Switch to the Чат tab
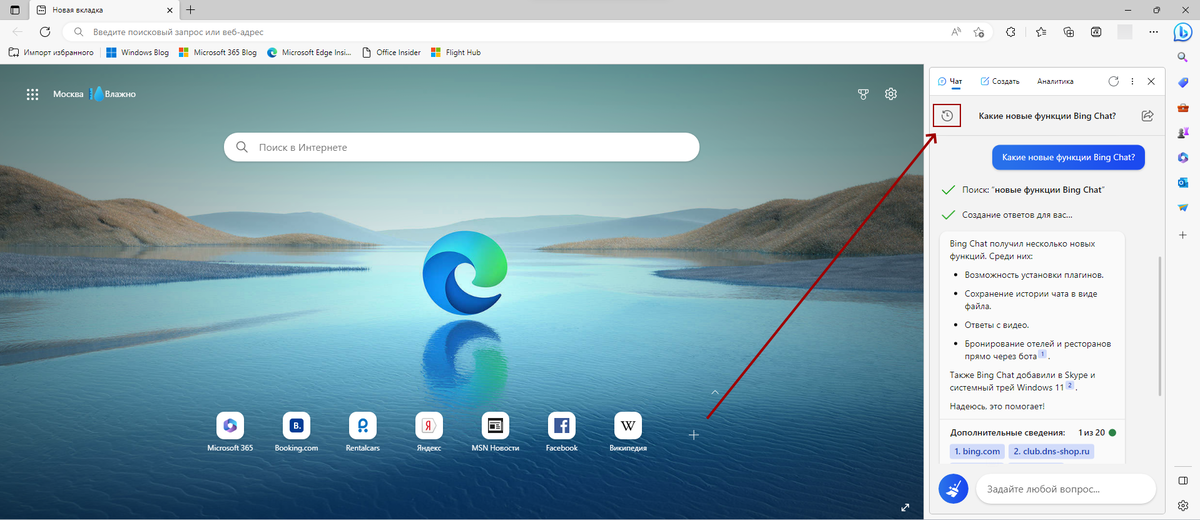Screen dimensions: 1200x520 (x=950, y=81)
